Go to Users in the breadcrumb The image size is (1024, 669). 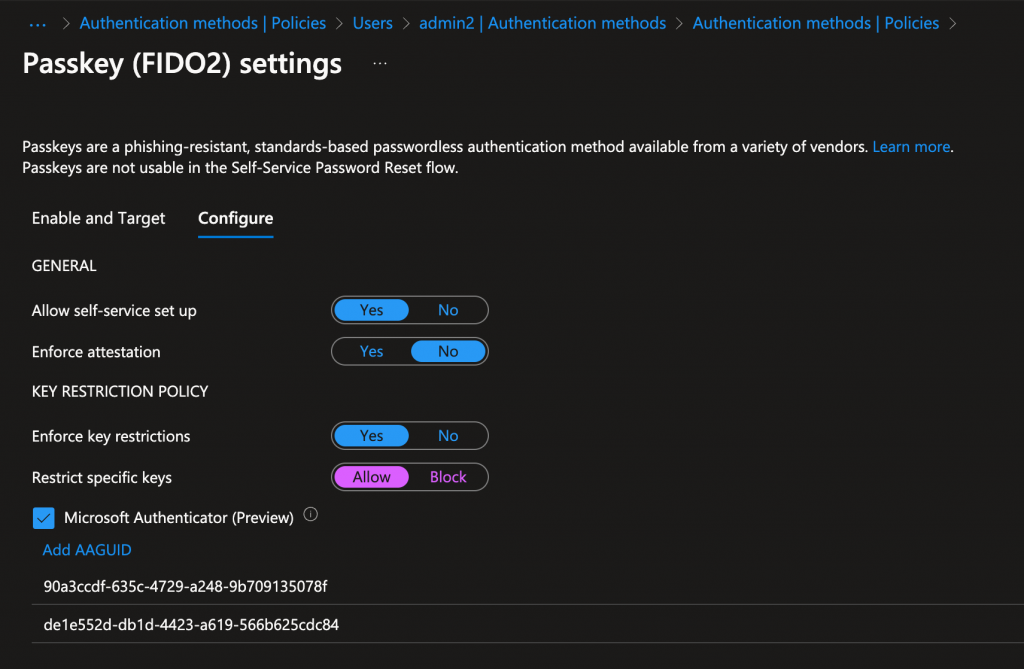[372, 23]
